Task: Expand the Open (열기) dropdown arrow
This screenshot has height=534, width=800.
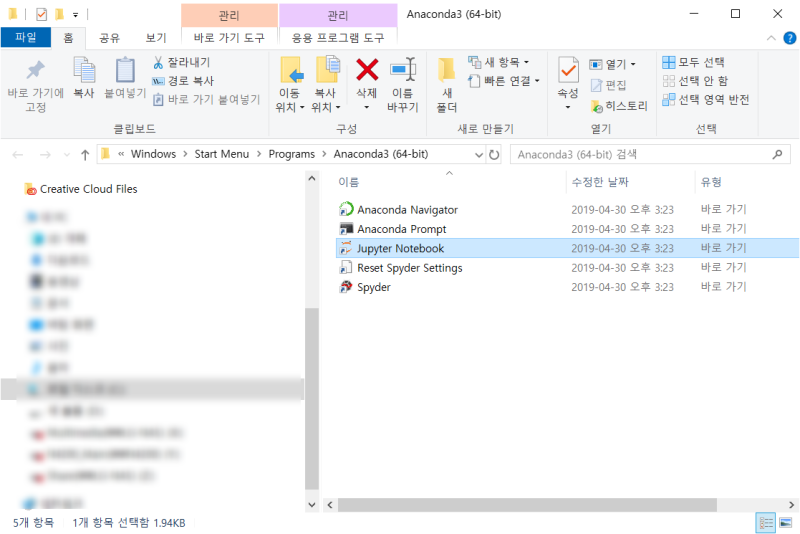Action: click(633, 64)
